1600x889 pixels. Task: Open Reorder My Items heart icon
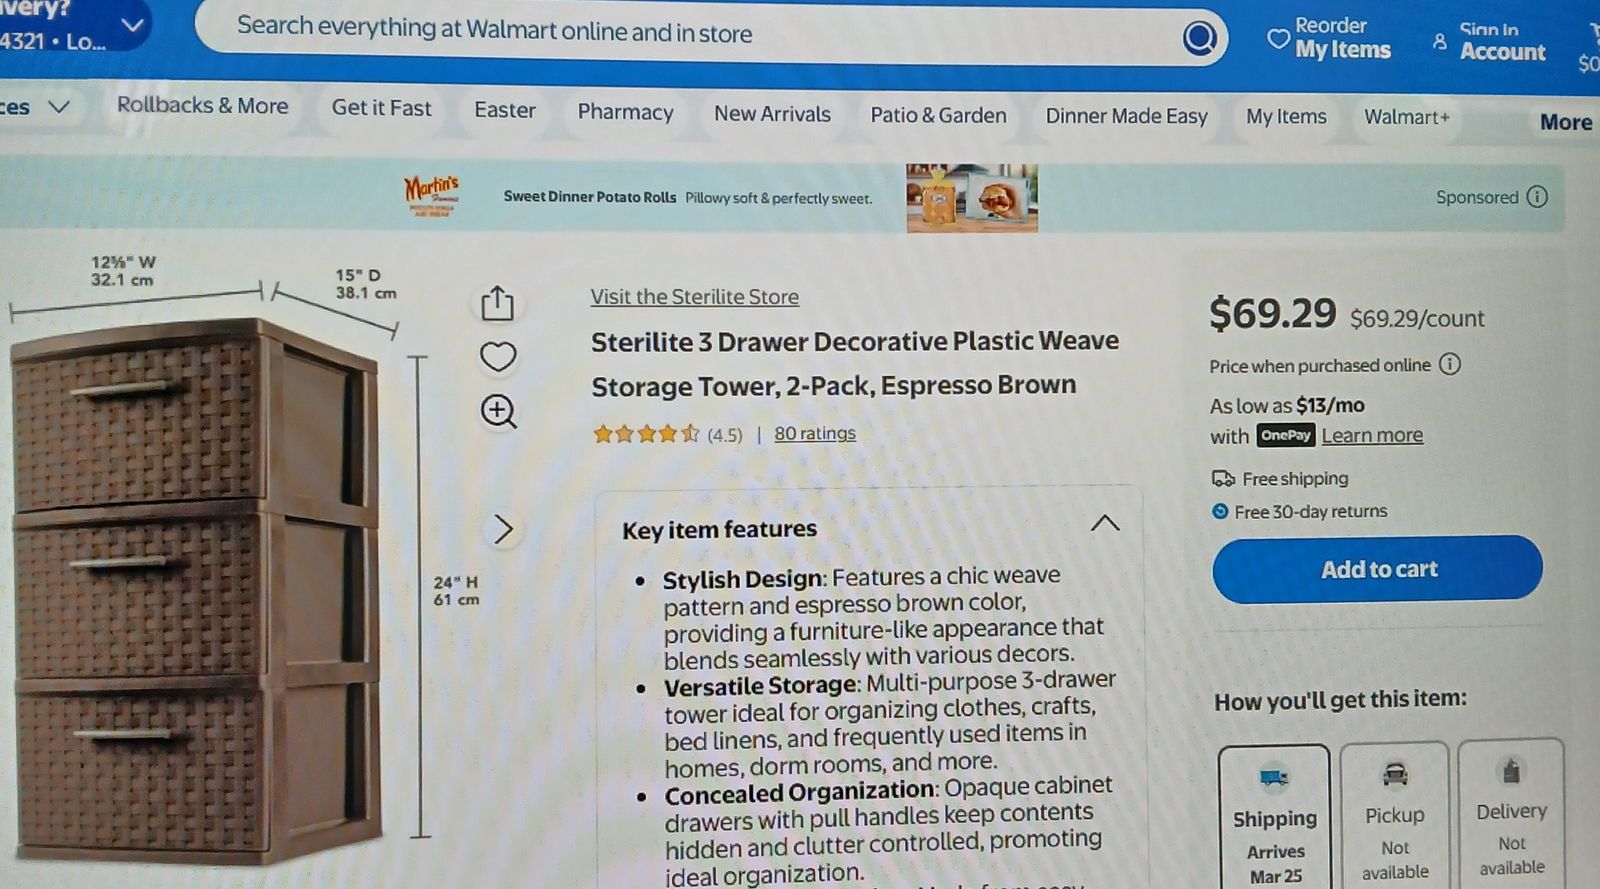(1277, 39)
